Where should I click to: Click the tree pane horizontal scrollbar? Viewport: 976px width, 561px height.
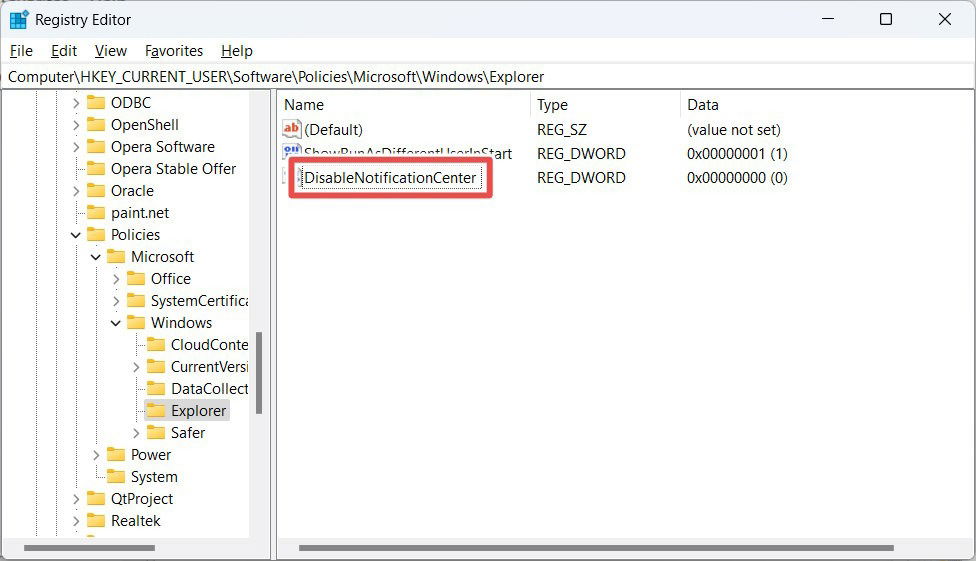click(89, 548)
